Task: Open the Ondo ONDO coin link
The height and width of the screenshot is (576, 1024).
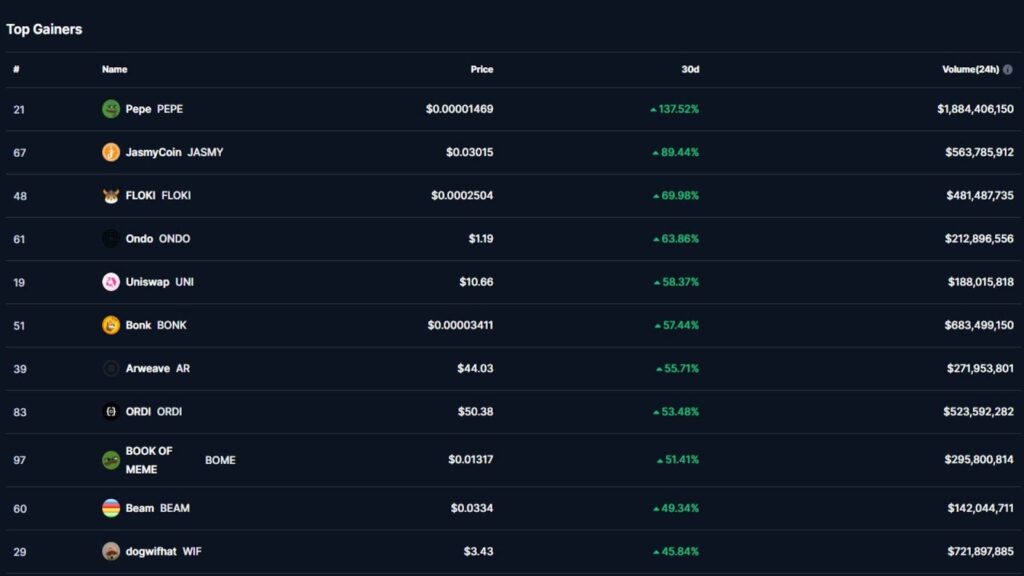Action: (157, 239)
